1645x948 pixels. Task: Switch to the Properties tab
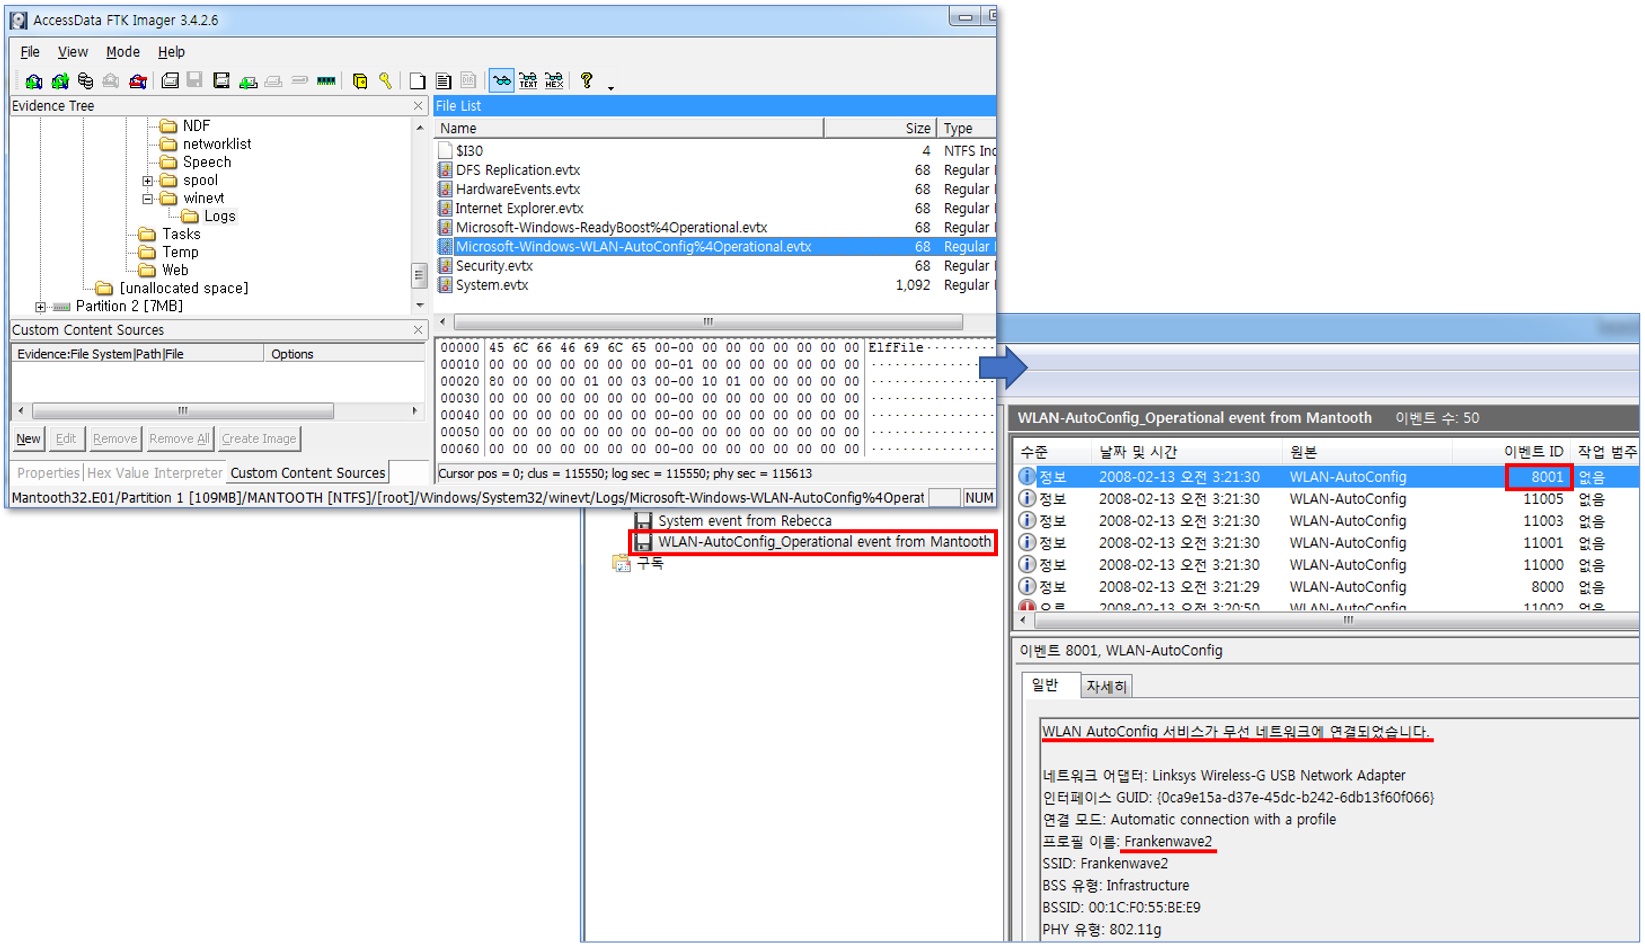pos(48,473)
